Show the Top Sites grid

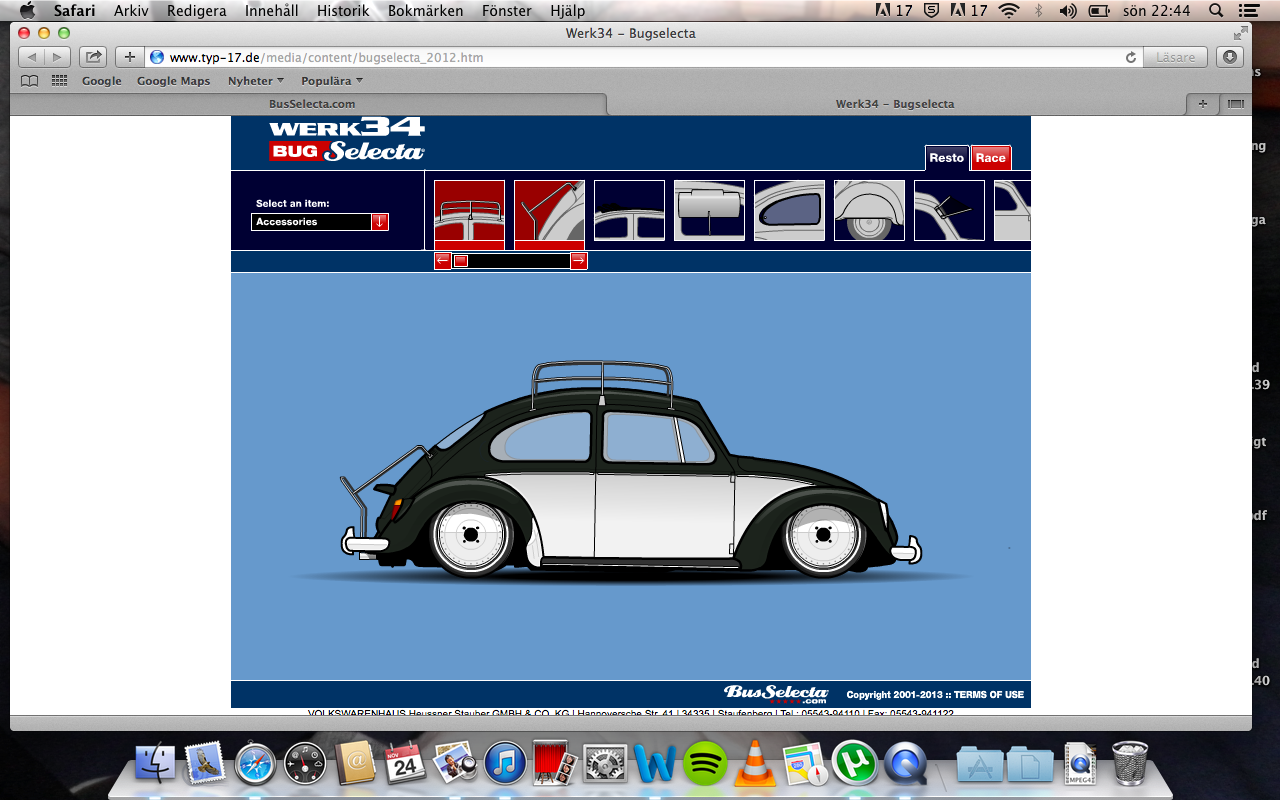pos(59,81)
